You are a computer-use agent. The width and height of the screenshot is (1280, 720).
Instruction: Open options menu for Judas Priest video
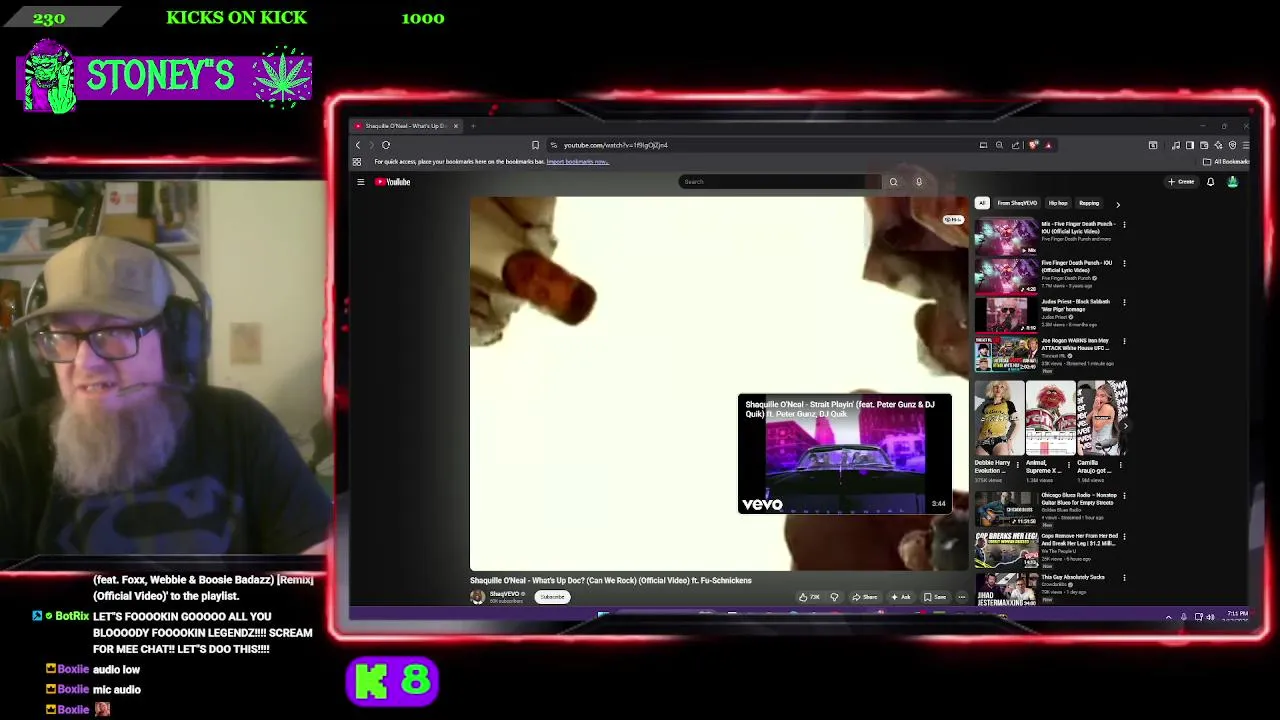[1124, 302]
